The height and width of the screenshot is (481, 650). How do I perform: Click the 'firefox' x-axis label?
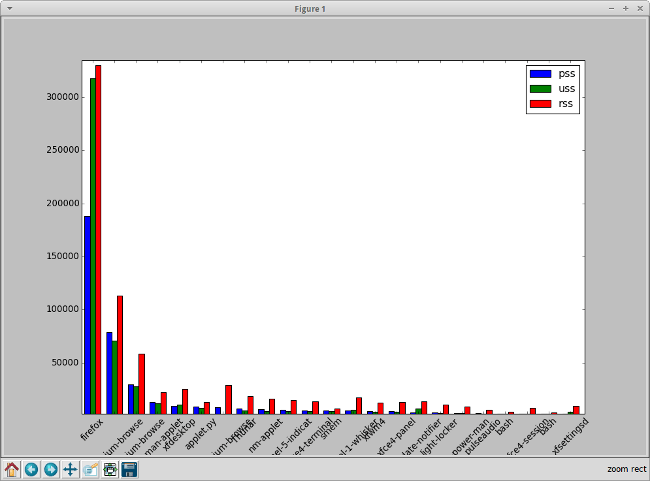[92, 429]
